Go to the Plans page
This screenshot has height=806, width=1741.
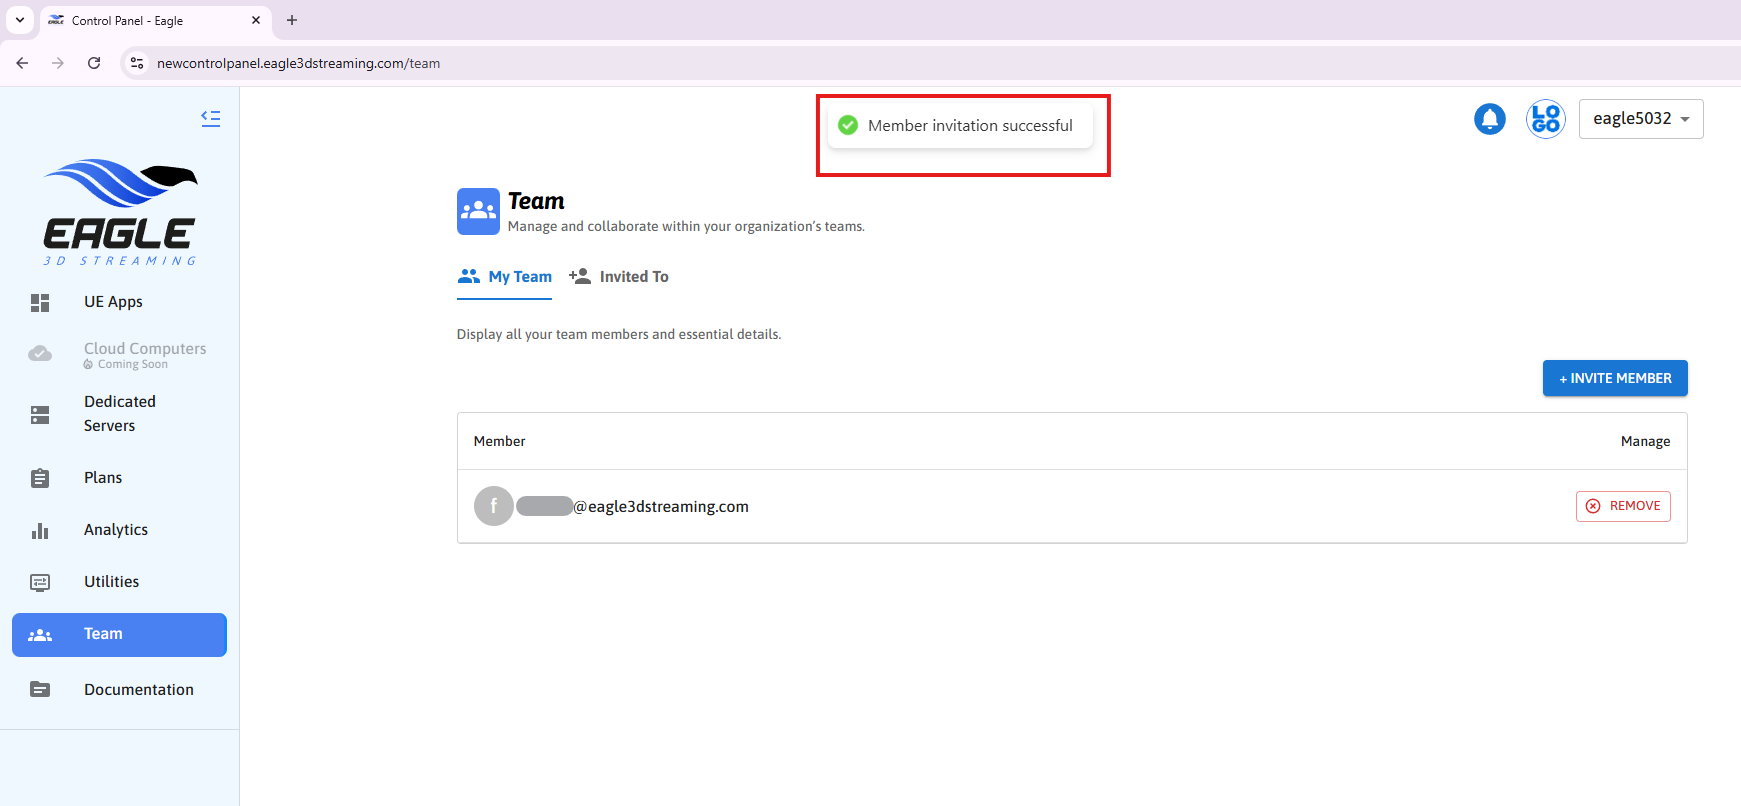click(103, 478)
